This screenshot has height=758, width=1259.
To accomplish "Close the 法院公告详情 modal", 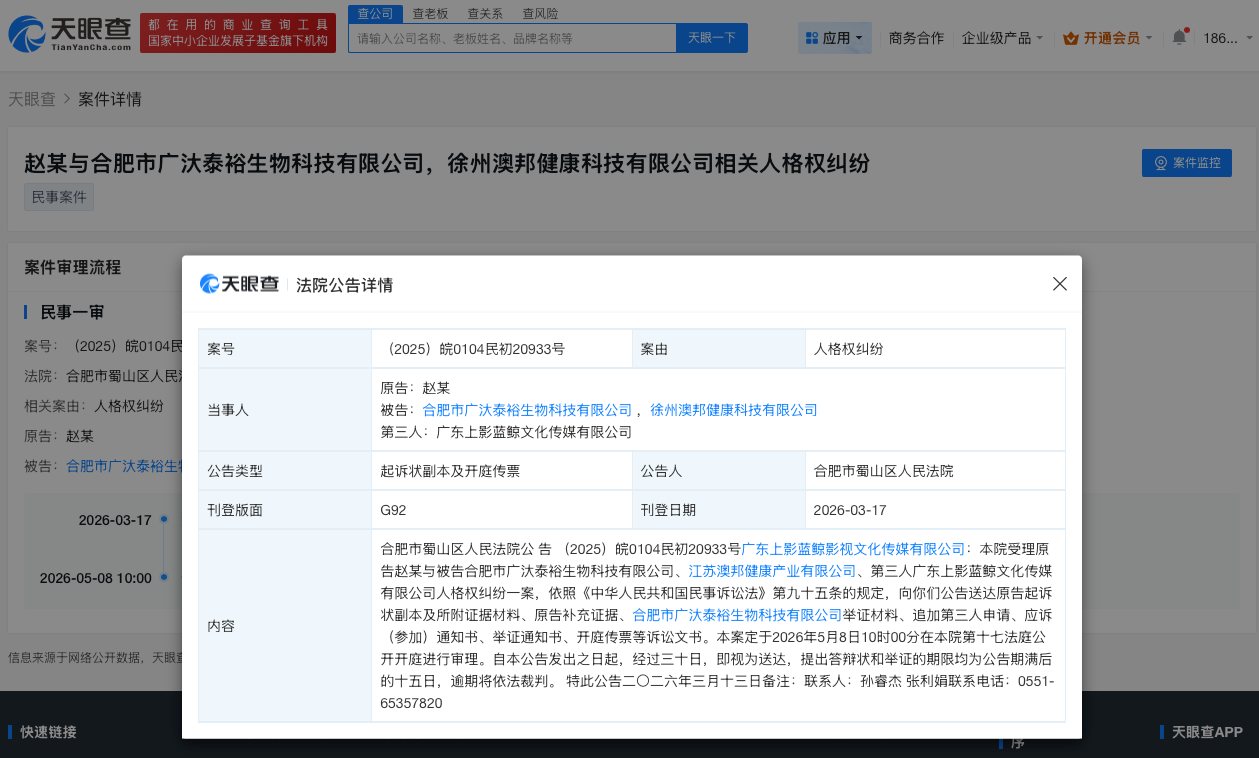I will (x=1059, y=284).
